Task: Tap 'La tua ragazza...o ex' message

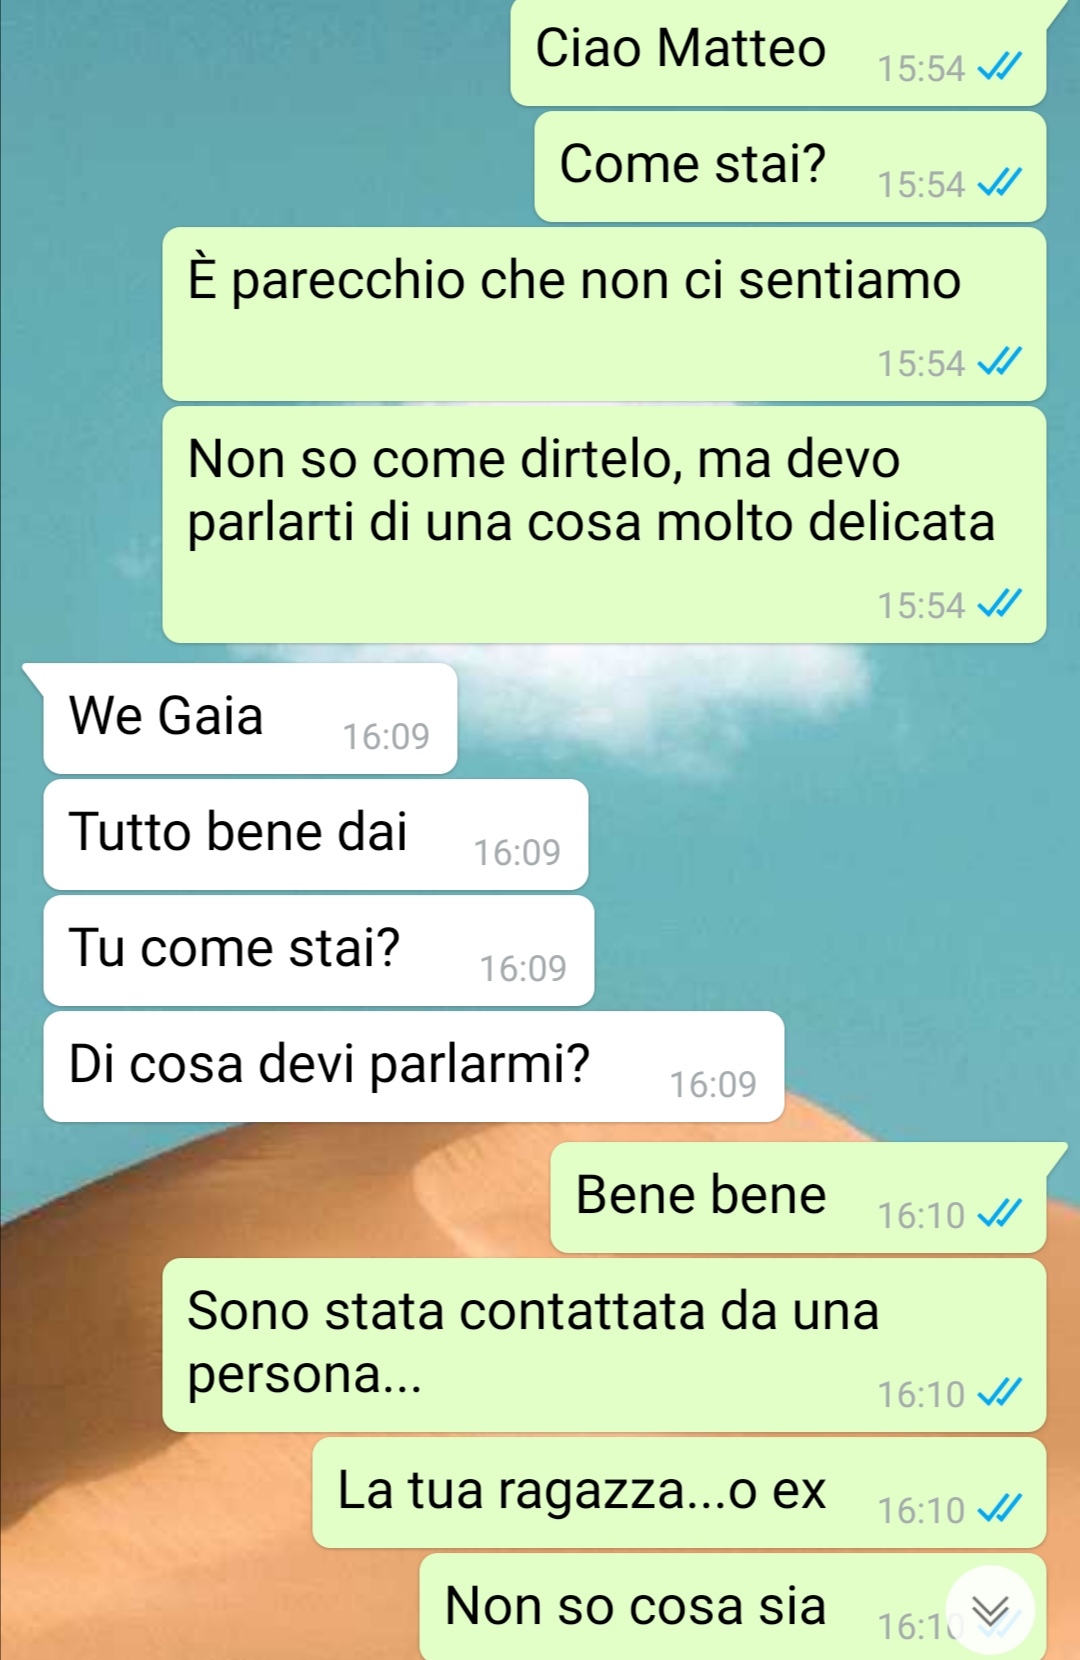Action: click(x=679, y=1492)
